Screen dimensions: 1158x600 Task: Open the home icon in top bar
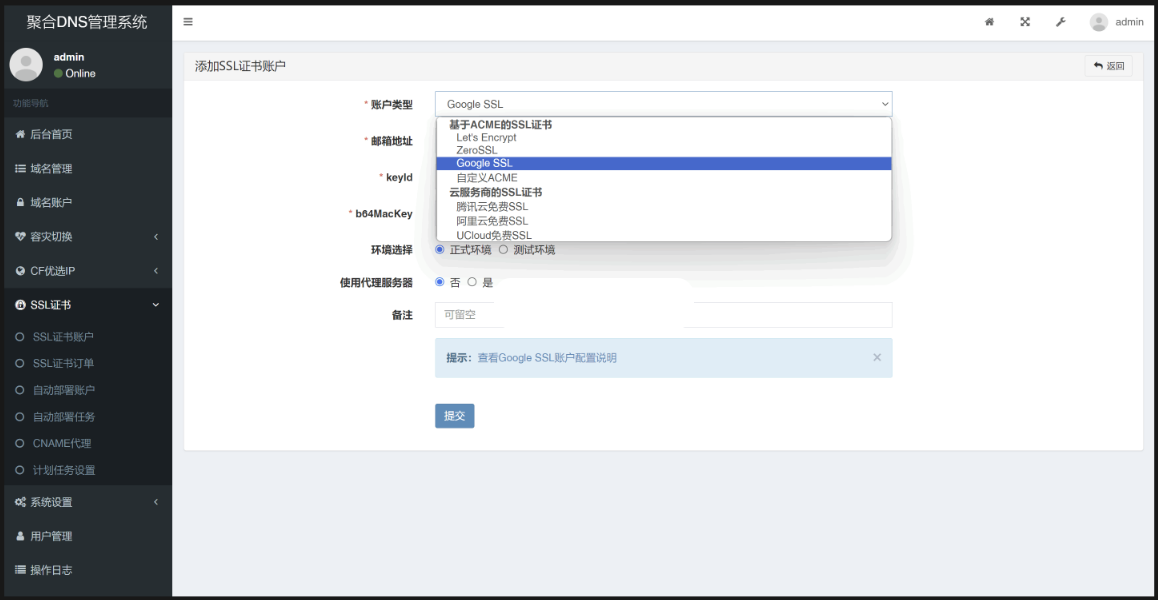pyautogui.click(x=989, y=22)
